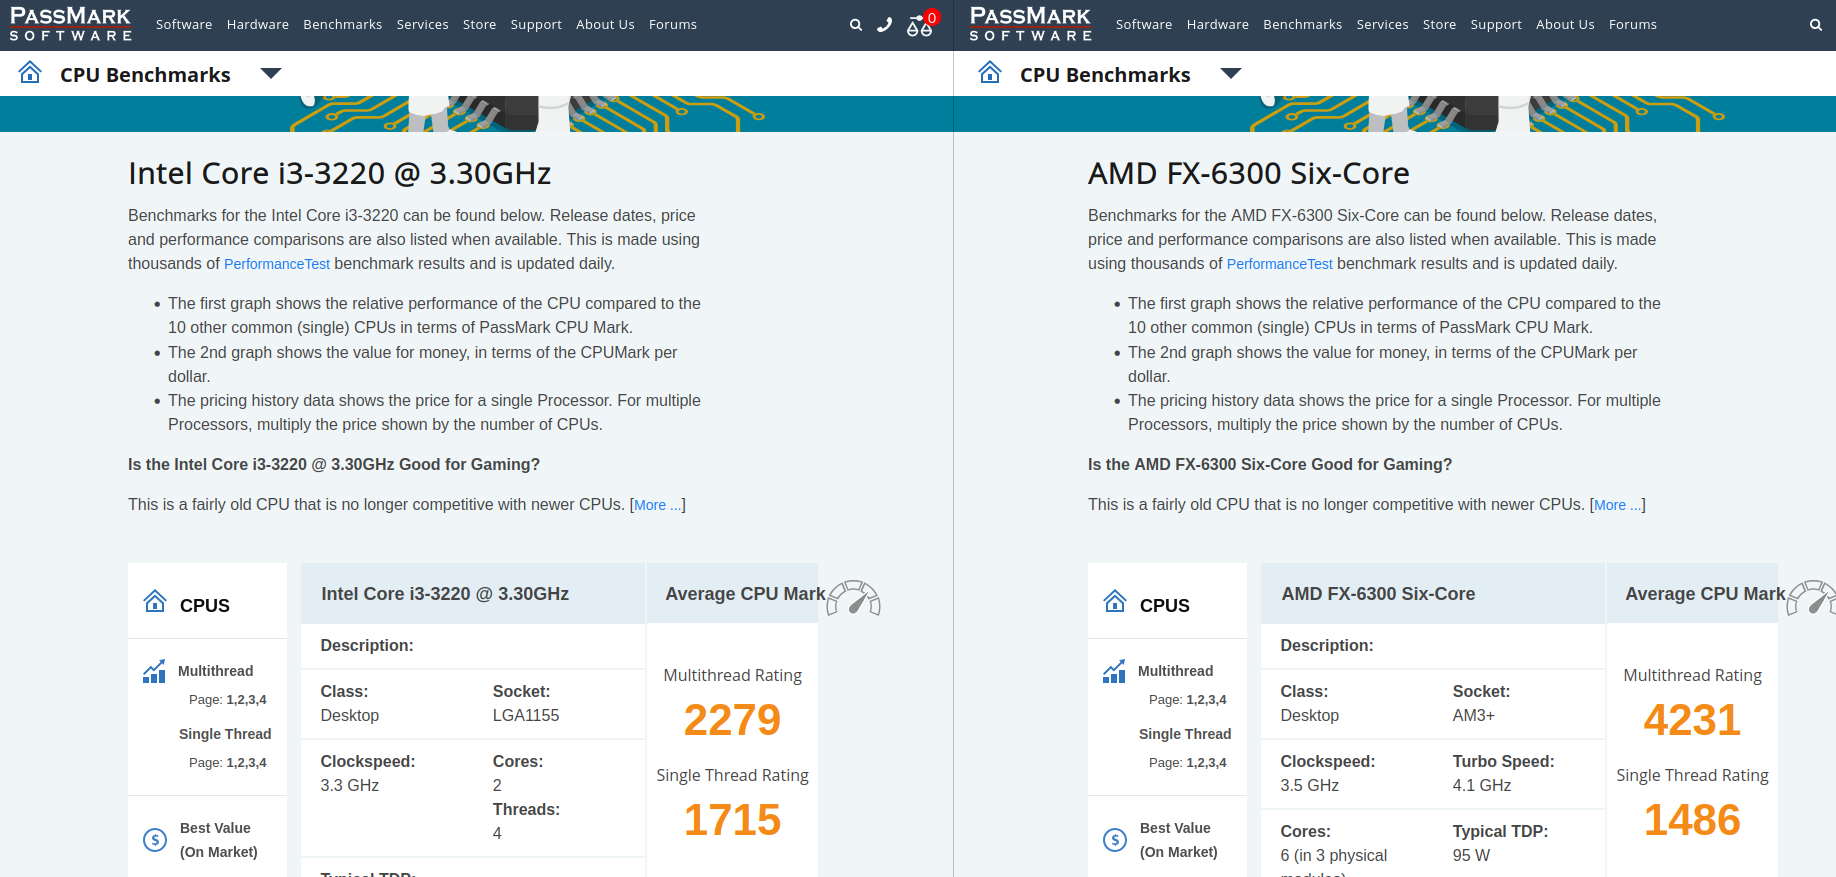Open Best Value (On Market) on the Intel page

coord(219,840)
